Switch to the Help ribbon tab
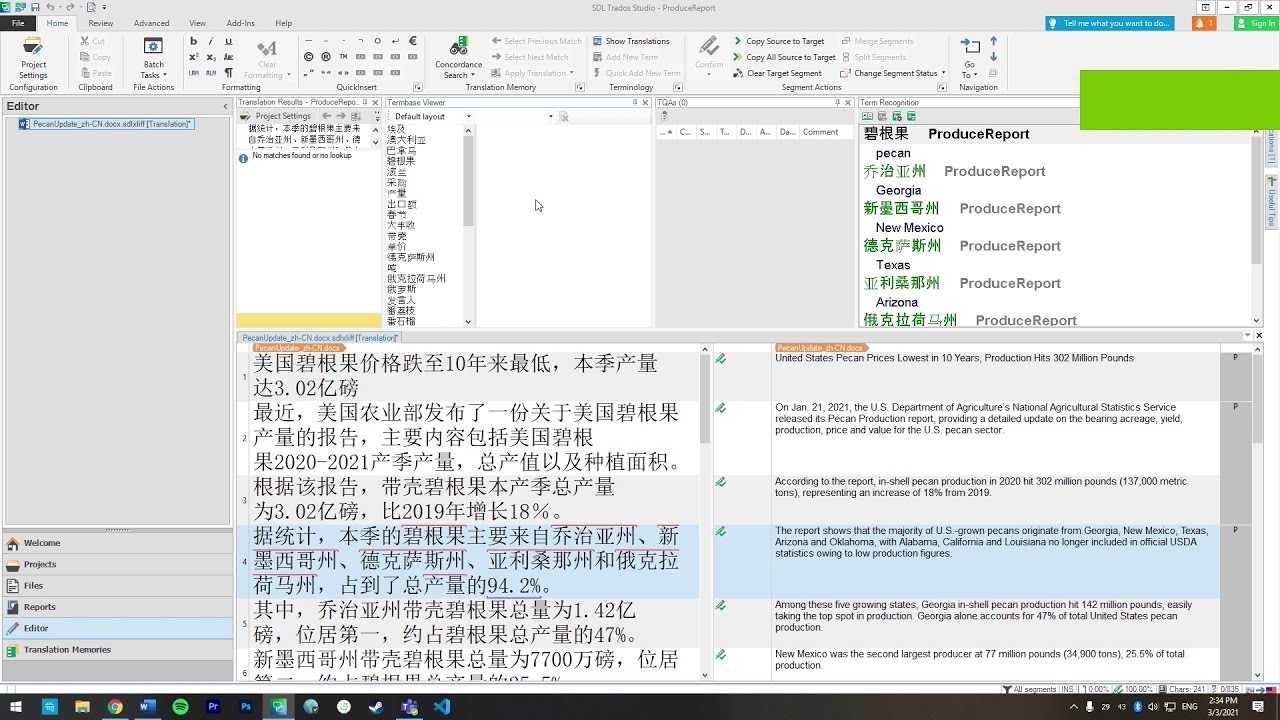 coord(284,23)
